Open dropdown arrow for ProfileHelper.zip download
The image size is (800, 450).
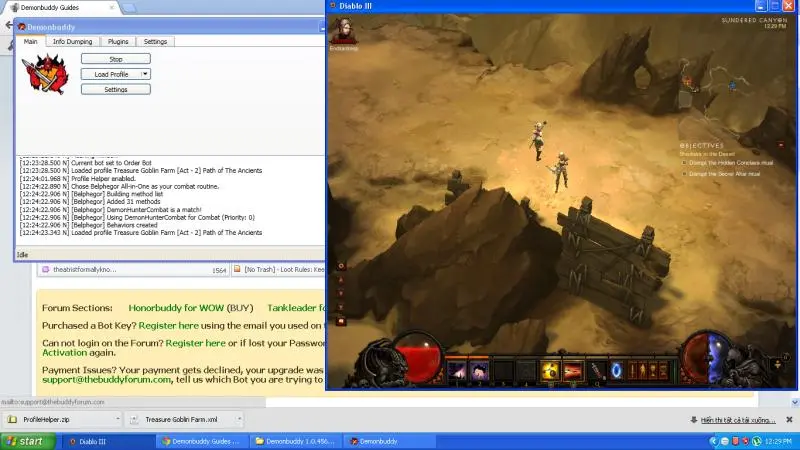117,420
